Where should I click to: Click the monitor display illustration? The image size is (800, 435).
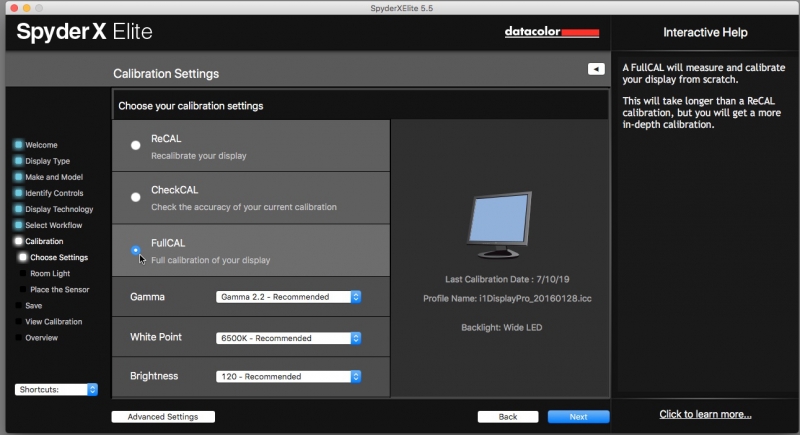pyautogui.click(x=499, y=225)
